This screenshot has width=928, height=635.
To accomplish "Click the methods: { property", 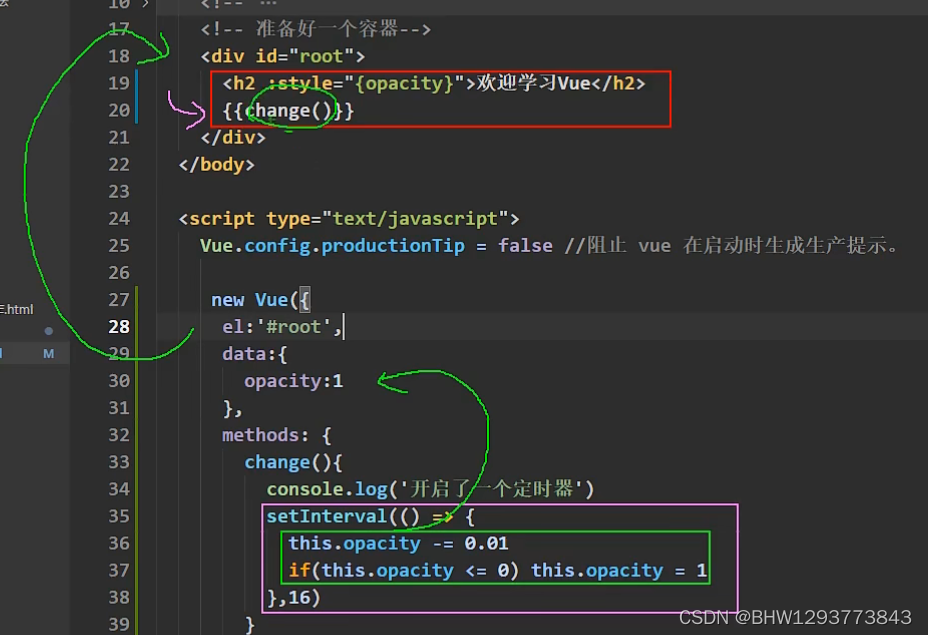I will click(276, 435).
